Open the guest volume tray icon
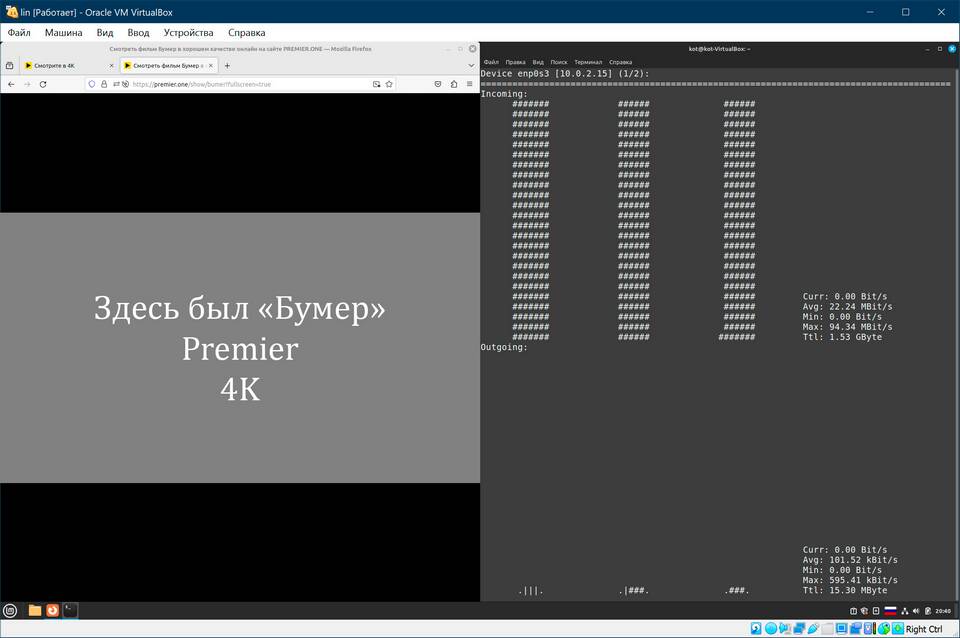 point(916,611)
